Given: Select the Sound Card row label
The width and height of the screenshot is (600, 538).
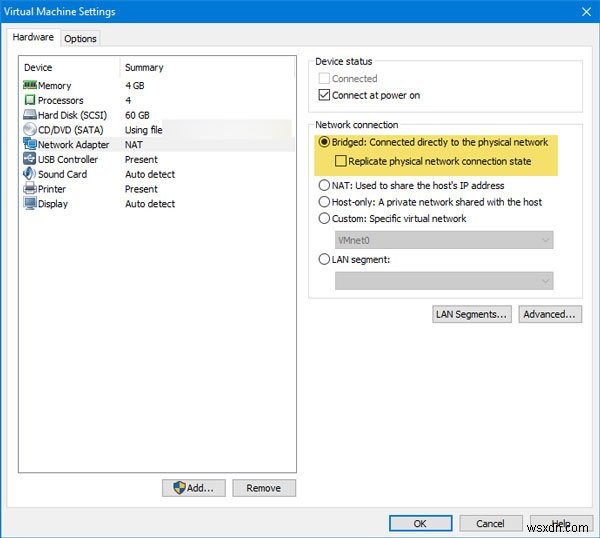Looking at the screenshot, I should [62, 174].
